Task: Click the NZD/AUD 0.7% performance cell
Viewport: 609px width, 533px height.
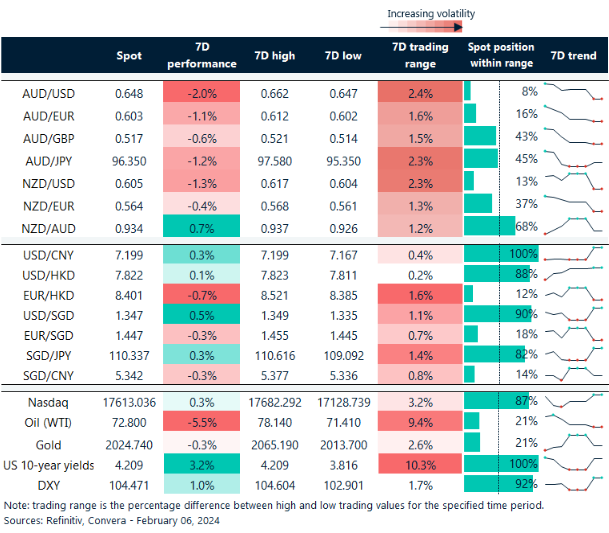Action: coord(201,225)
